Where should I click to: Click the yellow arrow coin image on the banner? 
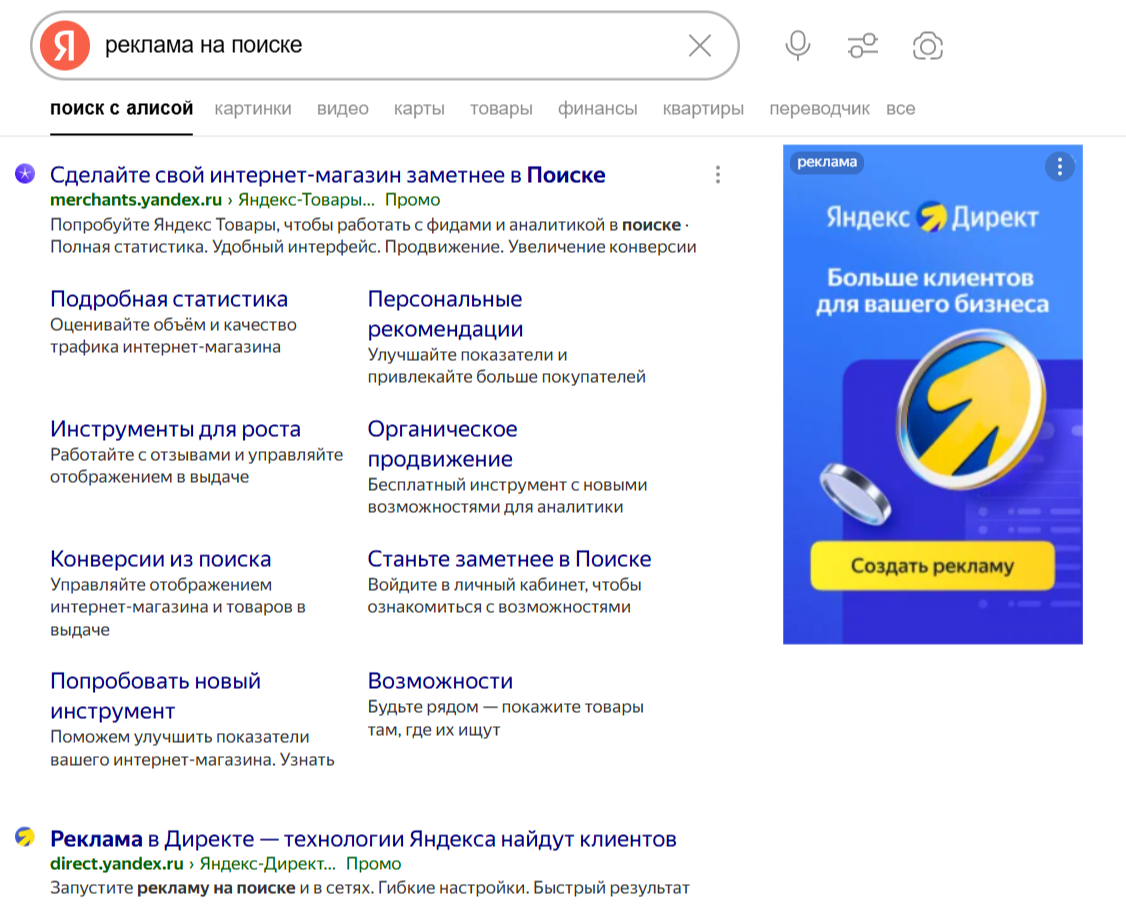pos(969,409)
